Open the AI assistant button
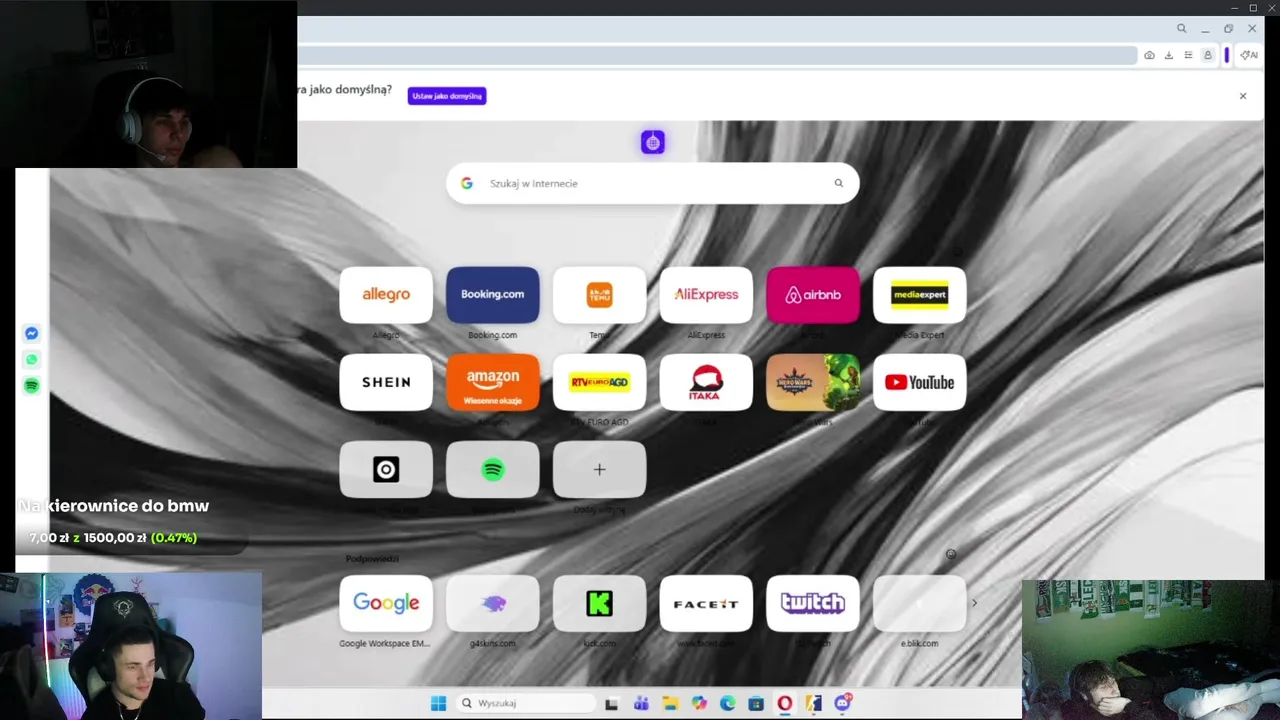This screenshot has width=1280, height=720. [x=1249, y=55]
